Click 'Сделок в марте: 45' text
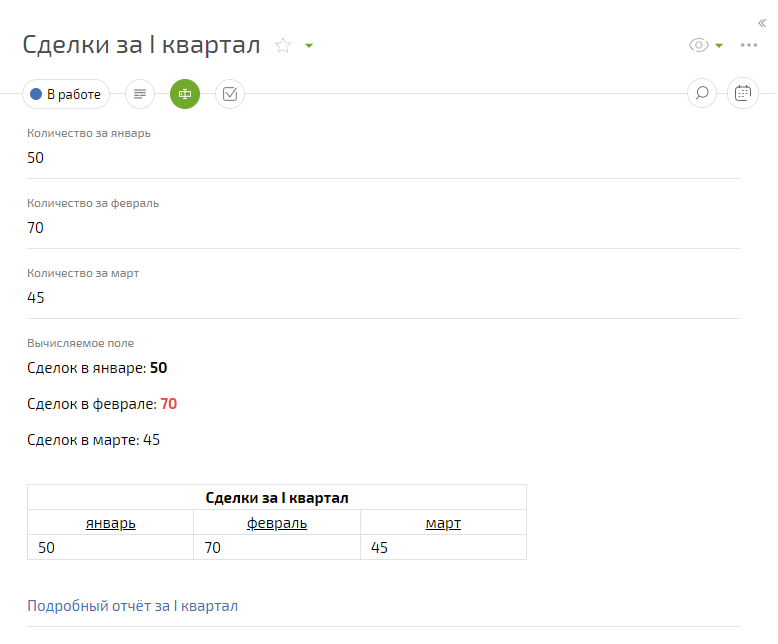This screenshot has width=778, height=644. [93, 440]
